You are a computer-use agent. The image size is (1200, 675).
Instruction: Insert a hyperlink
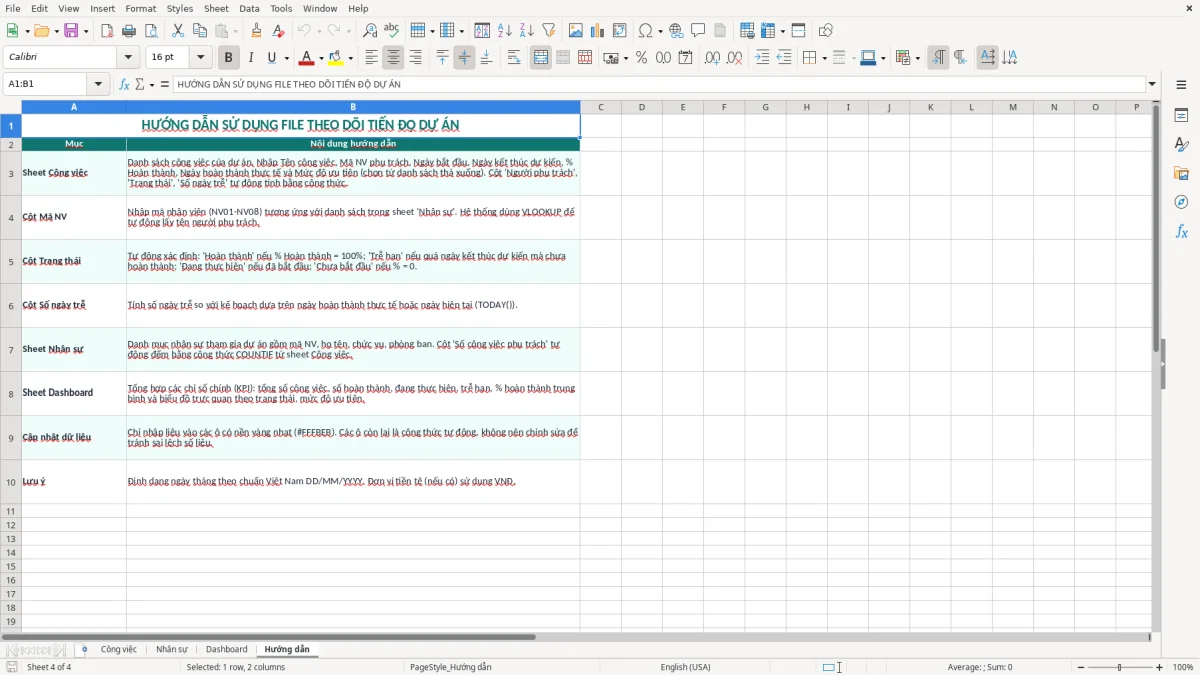coord(676,31)
